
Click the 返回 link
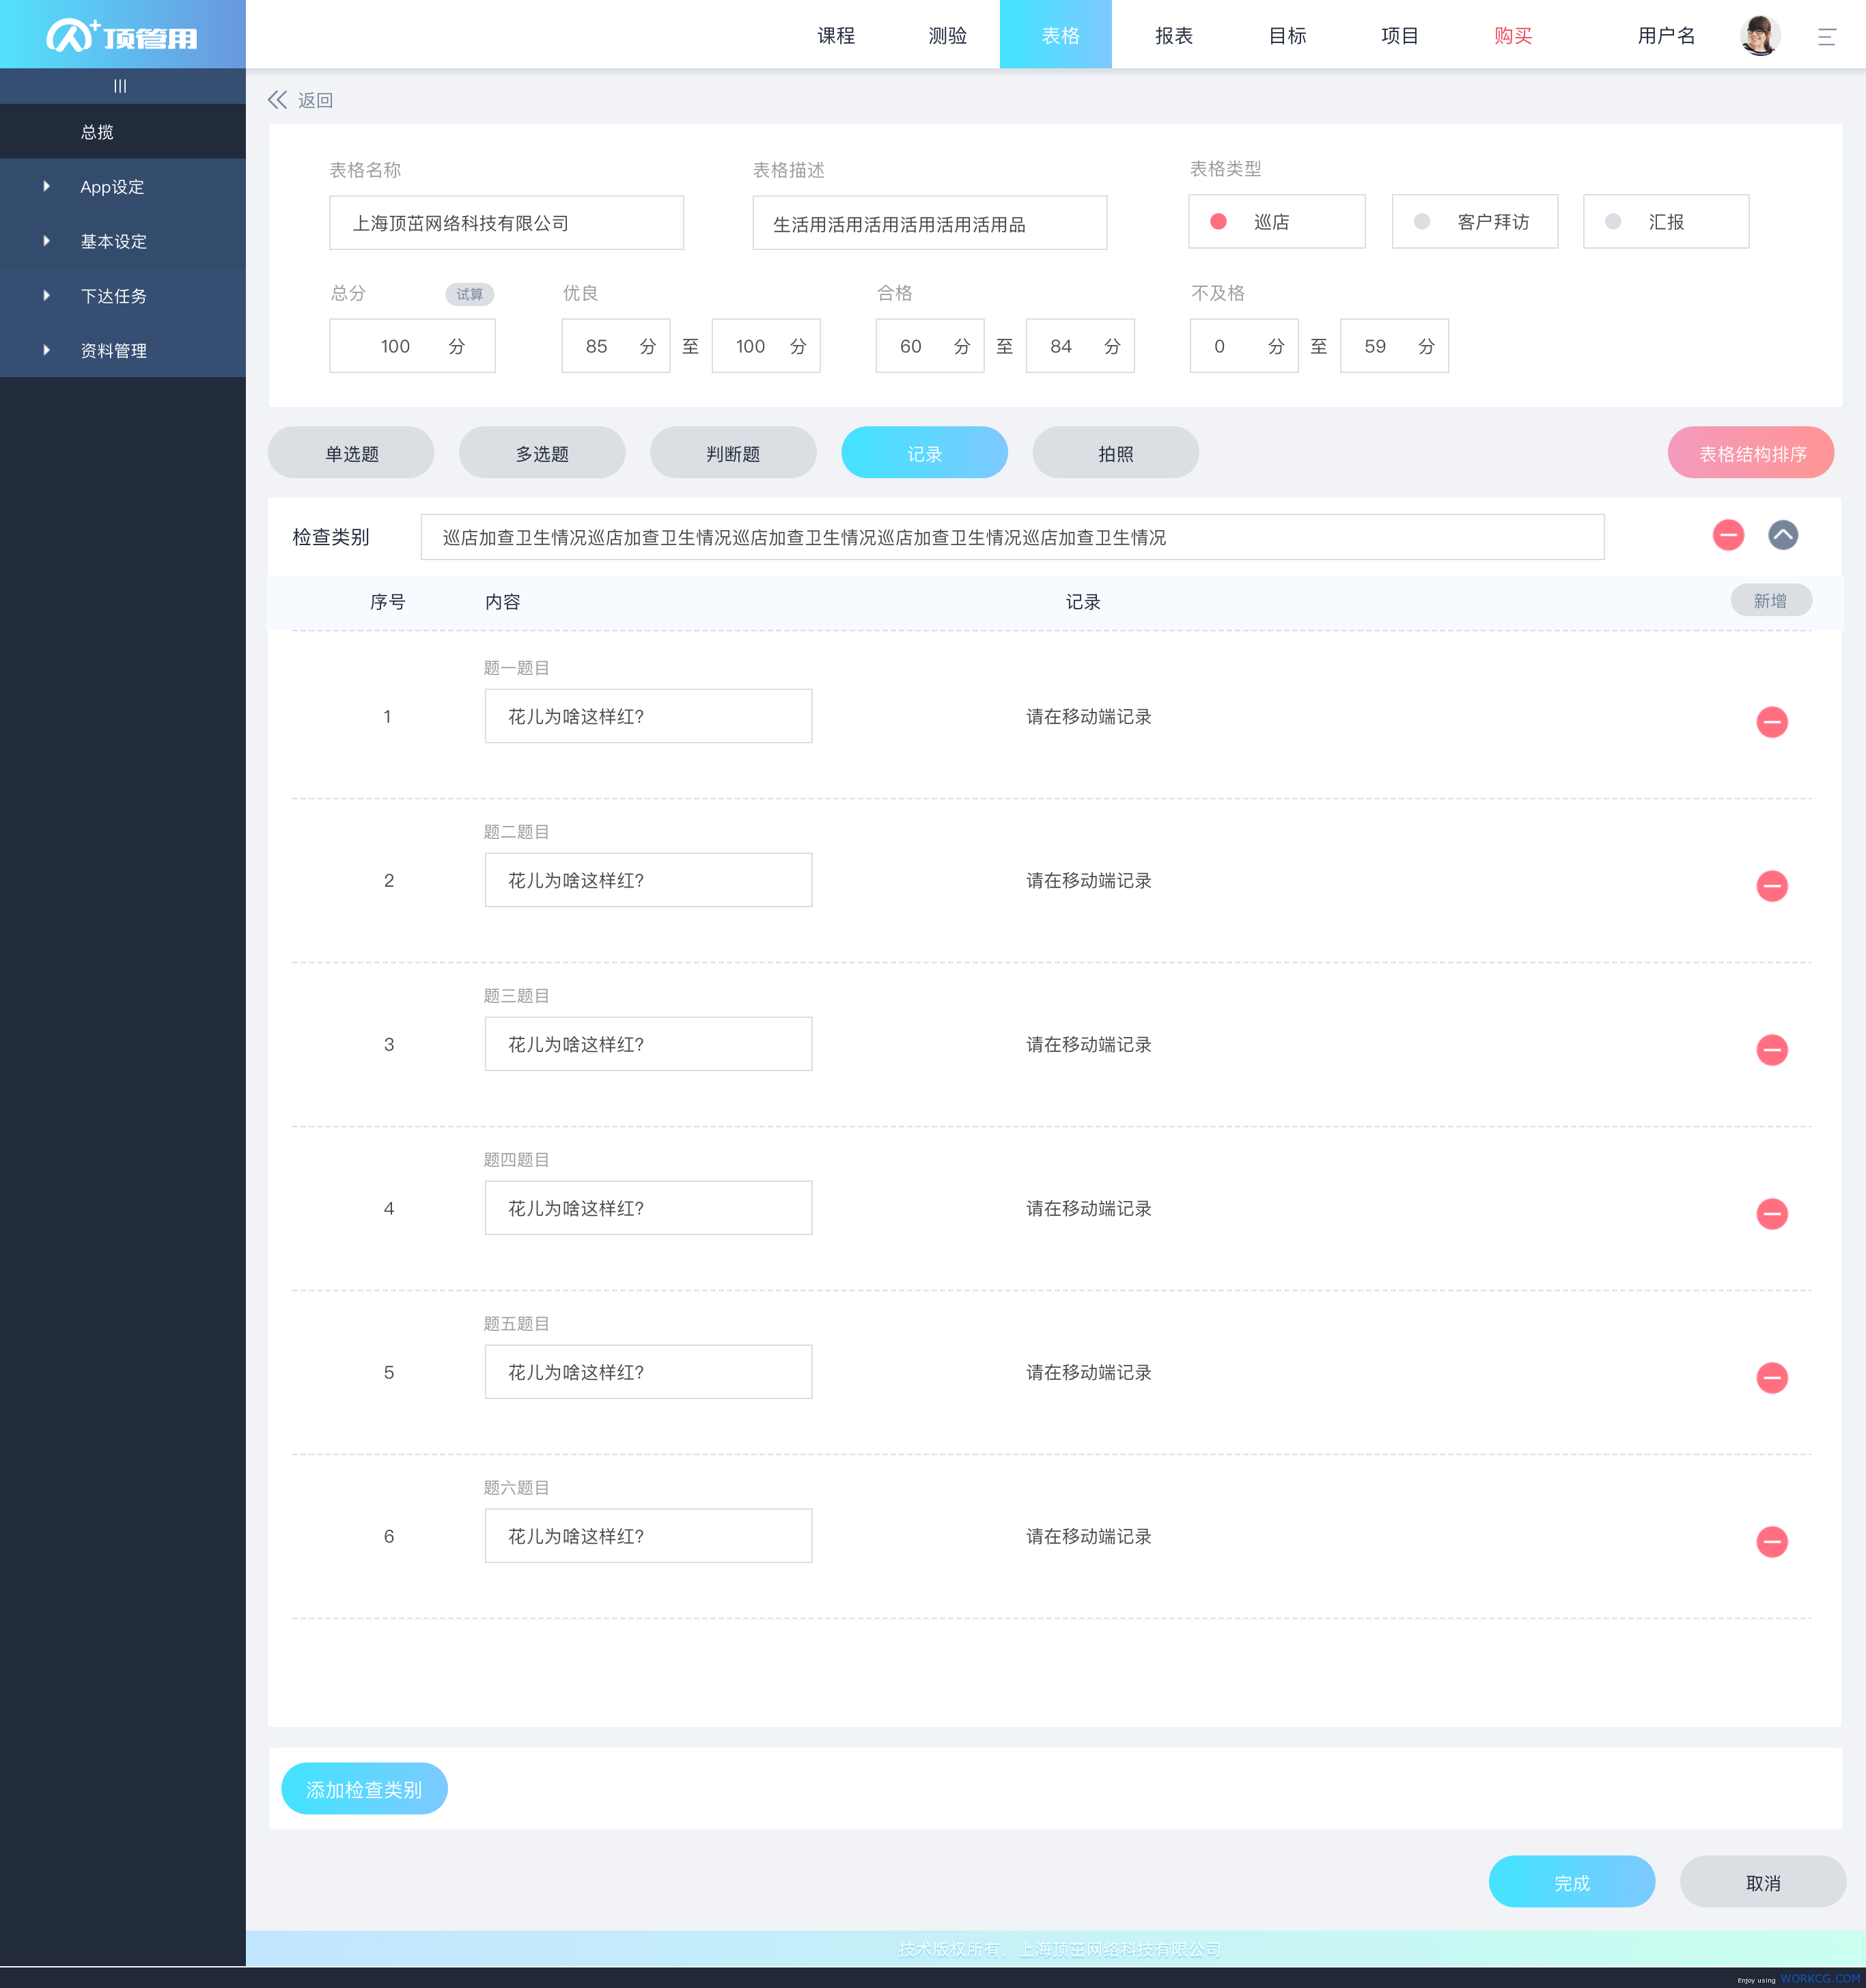pyautogui.click(x=315, y=100)
